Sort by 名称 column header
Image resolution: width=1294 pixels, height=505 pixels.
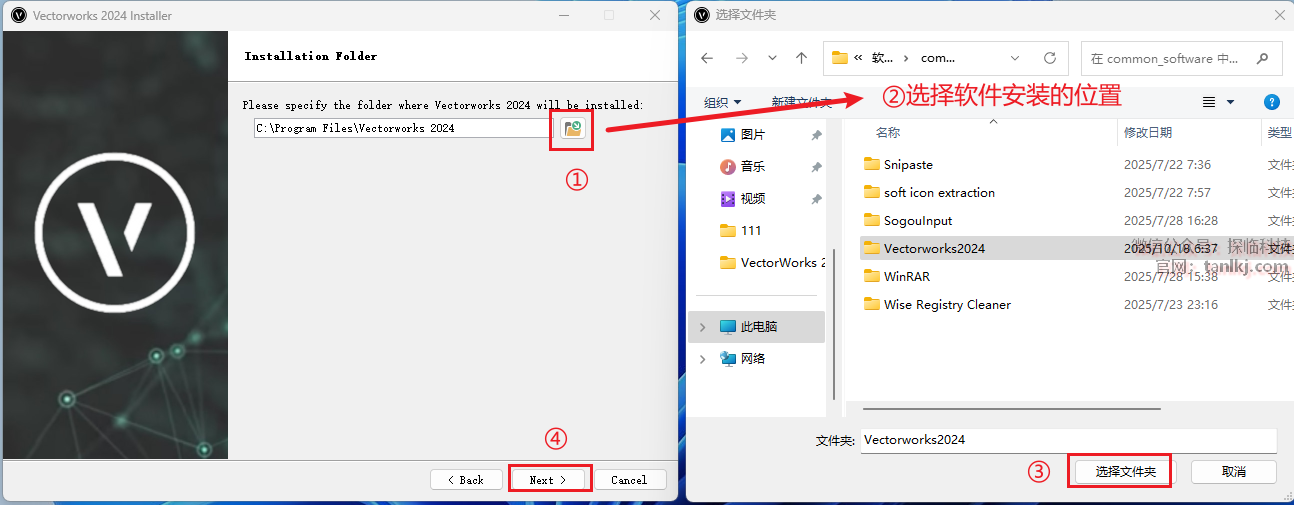[888, 132]
